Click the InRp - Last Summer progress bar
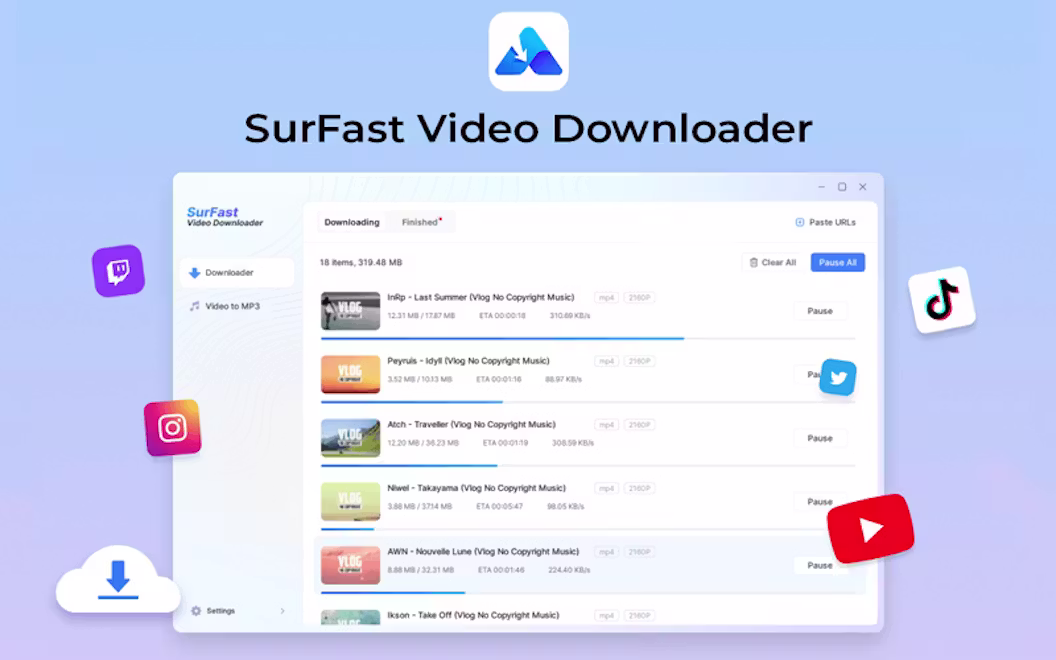Image resolution: width=1056 pixels, height=660 pixels. [x=588, y=338]
